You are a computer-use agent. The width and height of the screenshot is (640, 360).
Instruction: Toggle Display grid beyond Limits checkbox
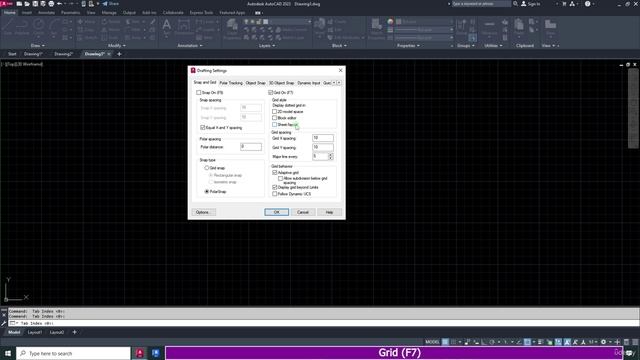pos(275,187)
